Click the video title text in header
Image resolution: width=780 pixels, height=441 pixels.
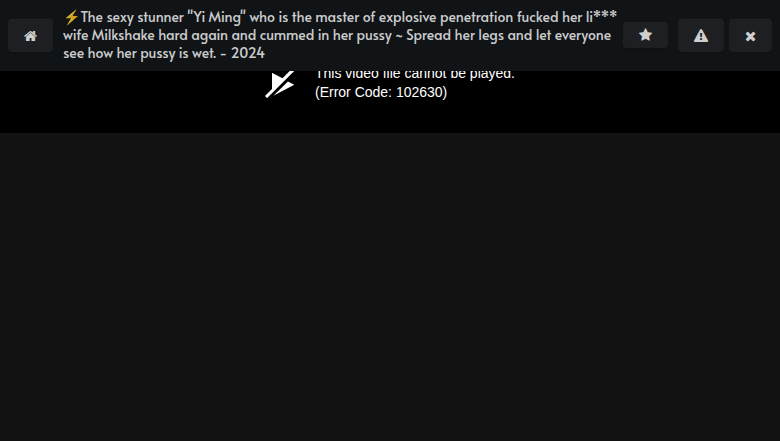pyautogui.click(x=340, y=35)
